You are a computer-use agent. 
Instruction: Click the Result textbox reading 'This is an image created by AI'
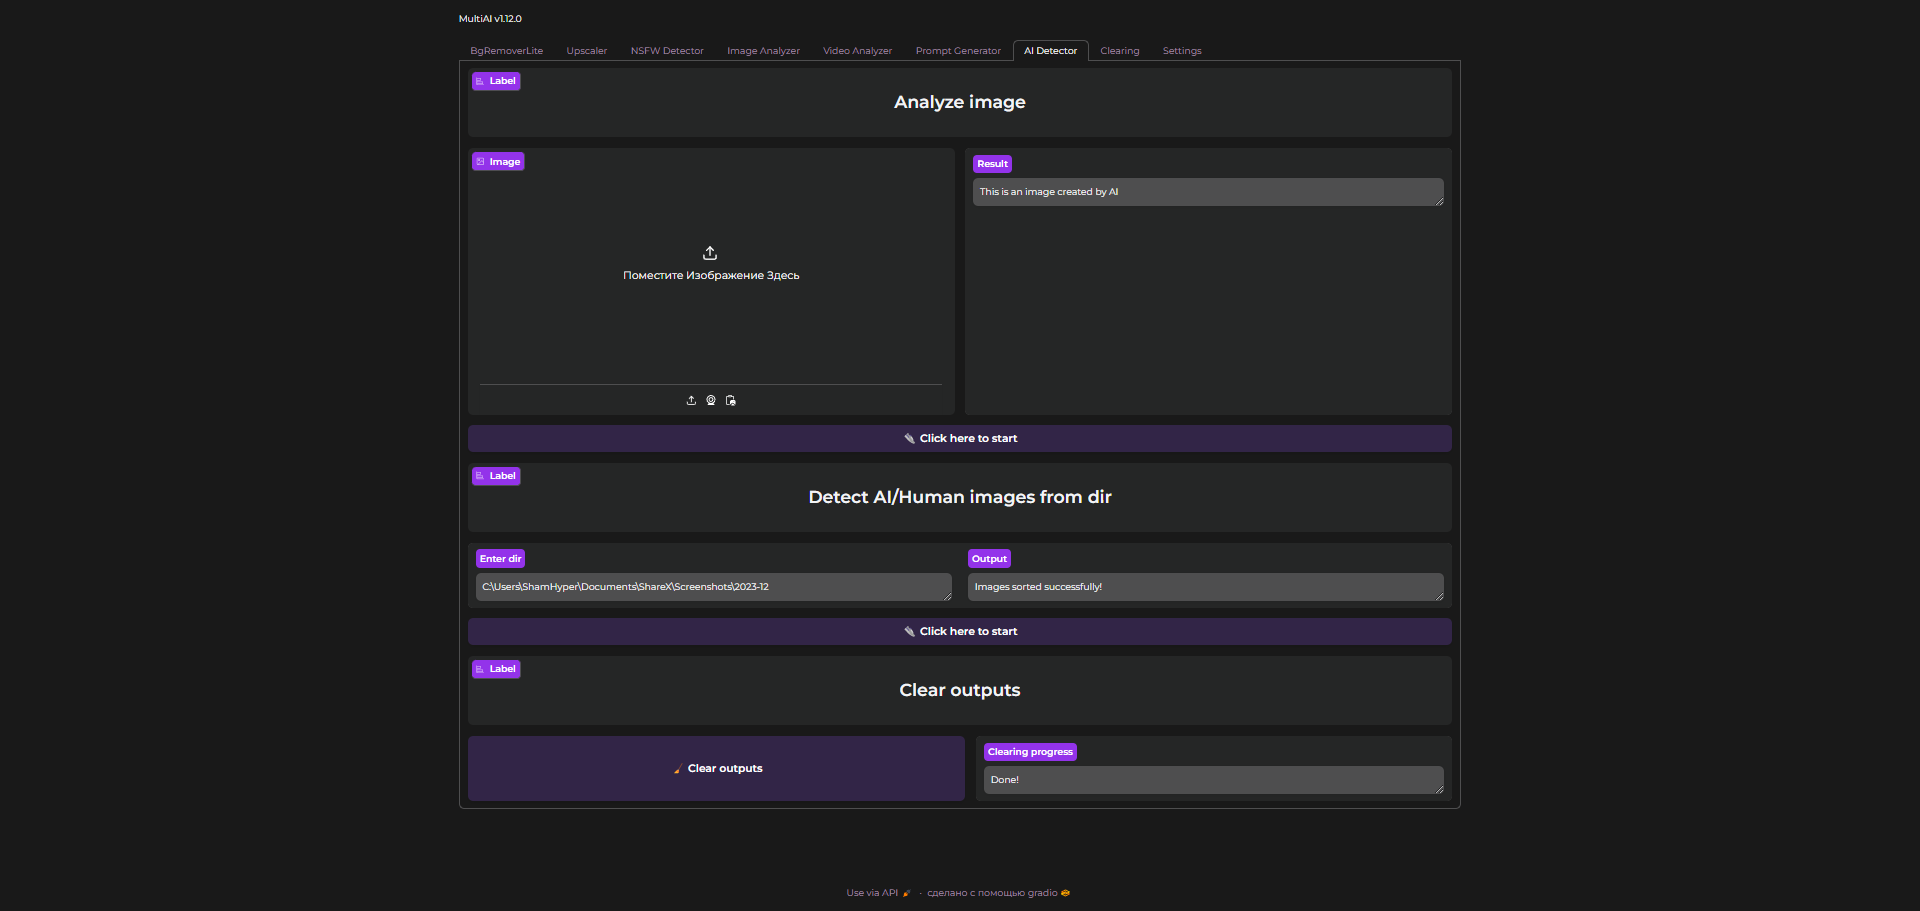point(1208,192)
